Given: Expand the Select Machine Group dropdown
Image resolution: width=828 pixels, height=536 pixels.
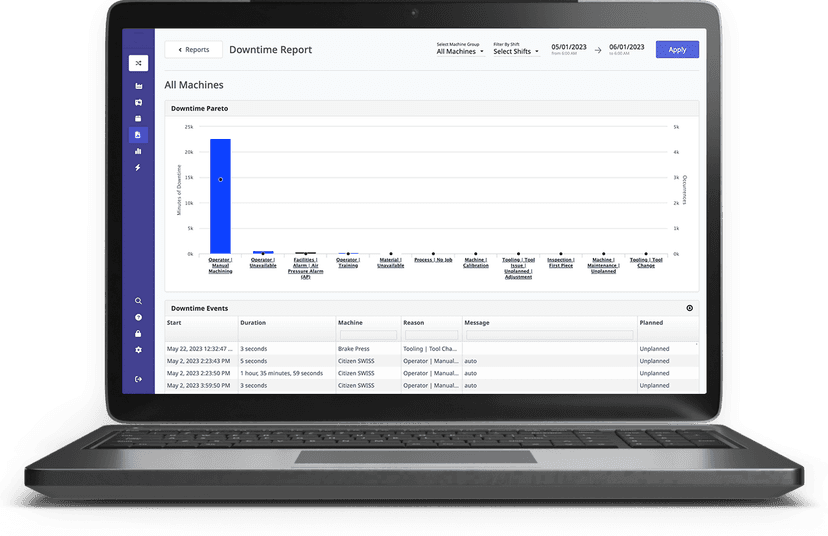Looking at the screenshot, I should tap(460, 51).
